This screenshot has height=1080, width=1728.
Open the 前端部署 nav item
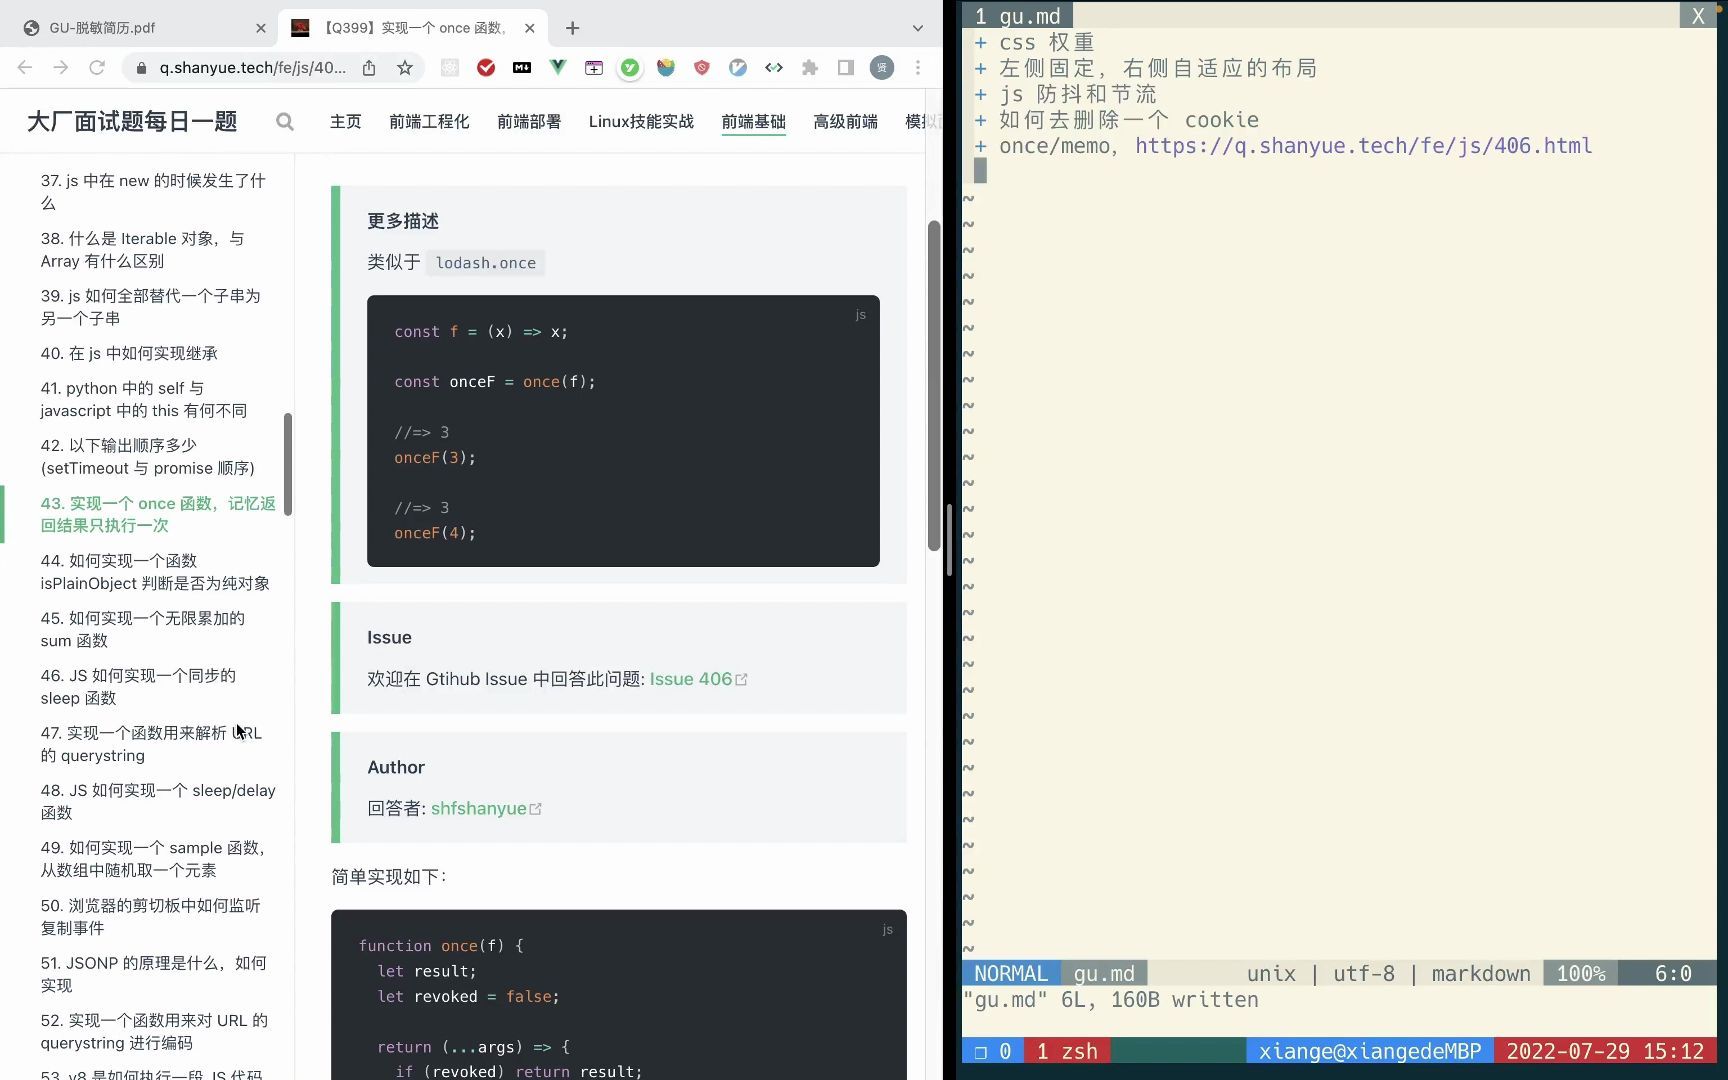(x=529, y=122)
